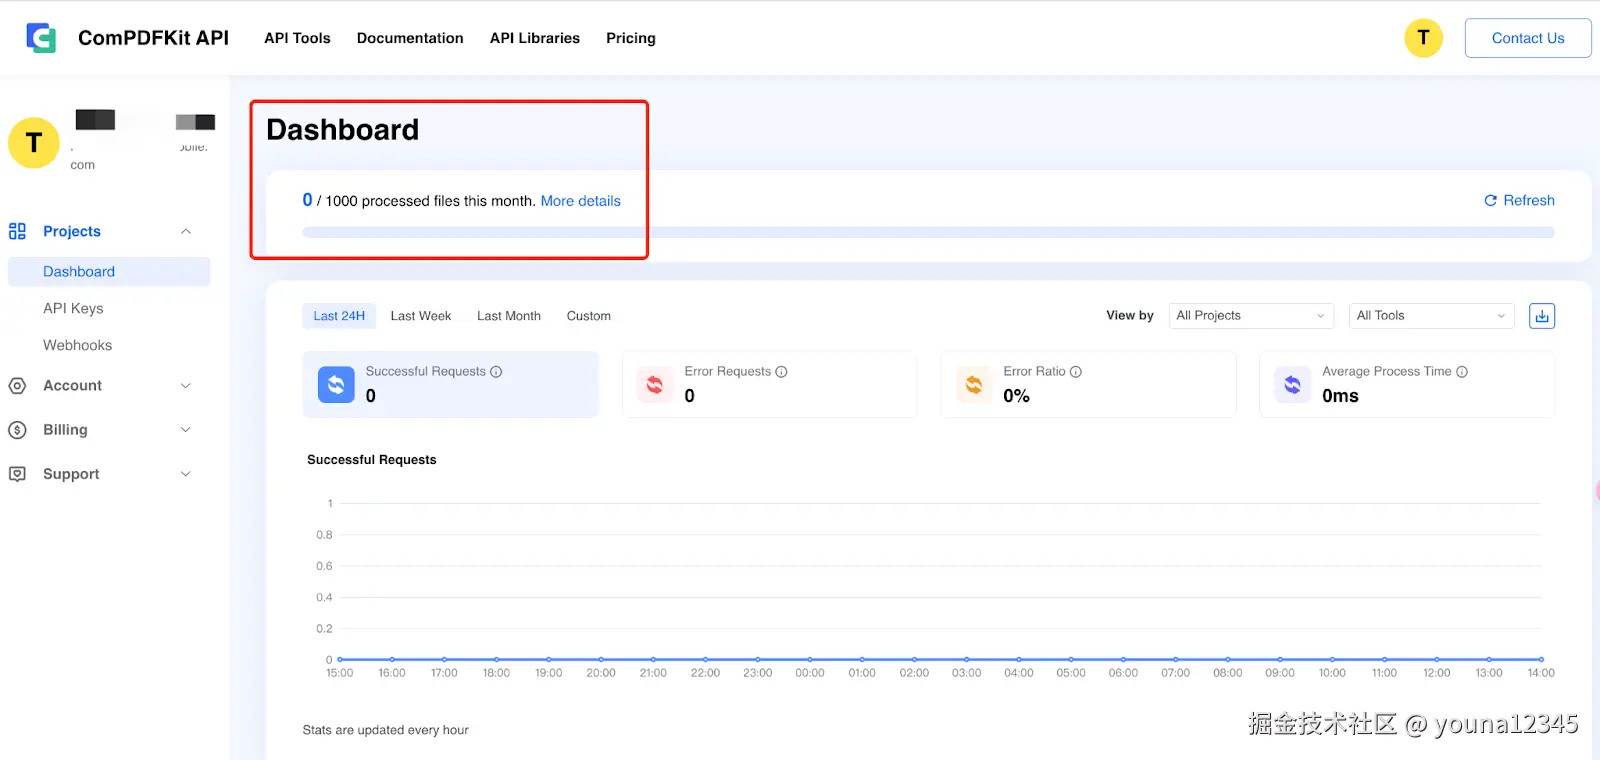Open the user avatar in top bar
The width and height of the screenshot is (1600, 760).
(x=1423, y=38)
